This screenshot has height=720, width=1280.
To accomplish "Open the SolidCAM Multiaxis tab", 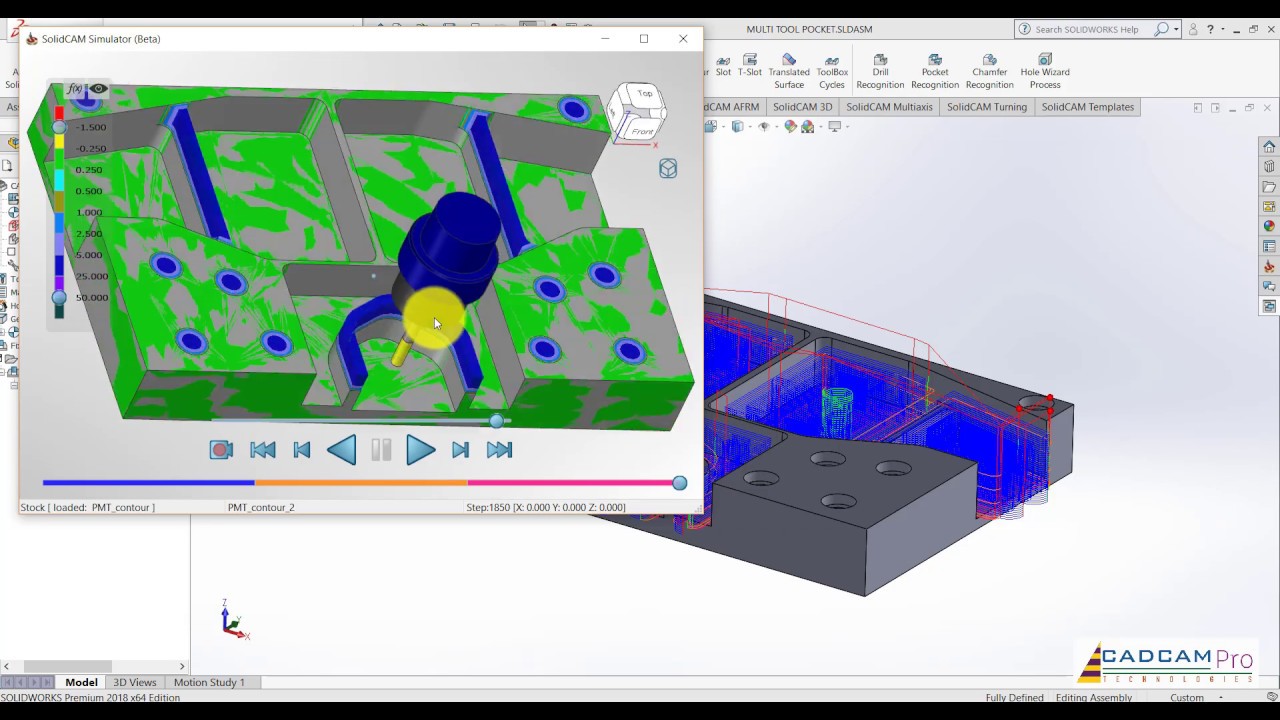I will pyautogui.click(x=889, y=107).
